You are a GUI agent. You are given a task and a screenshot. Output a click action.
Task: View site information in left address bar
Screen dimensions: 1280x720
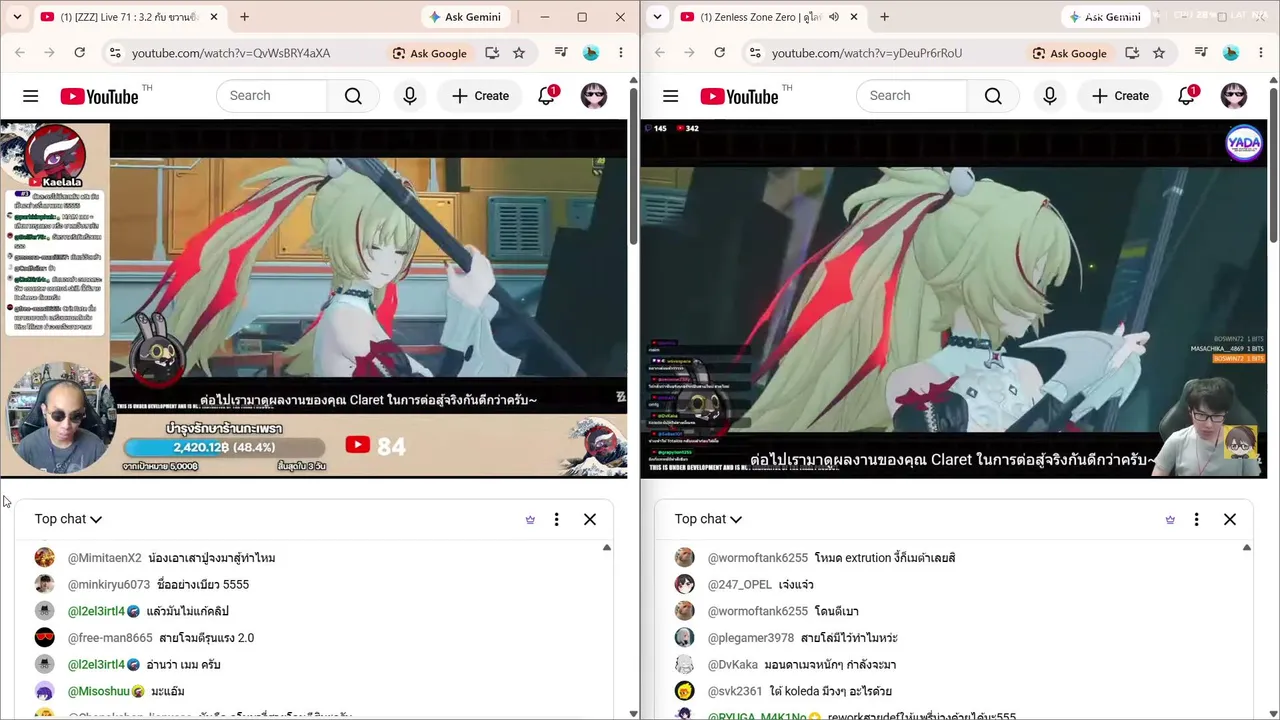[115, 53]
